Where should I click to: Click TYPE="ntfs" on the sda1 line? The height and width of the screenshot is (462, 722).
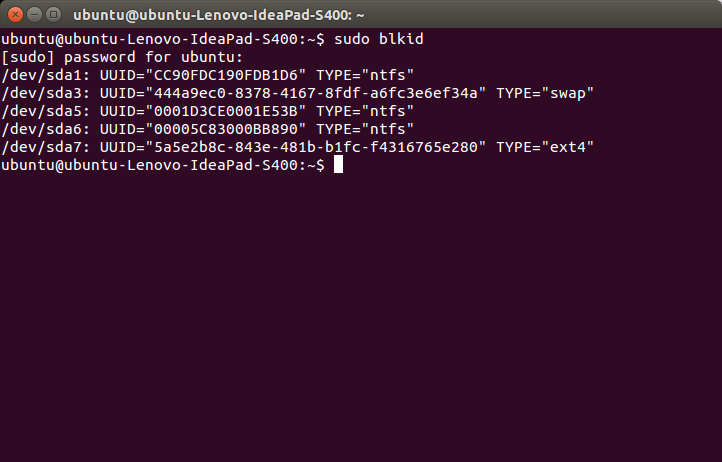click(x=364, y=74)
